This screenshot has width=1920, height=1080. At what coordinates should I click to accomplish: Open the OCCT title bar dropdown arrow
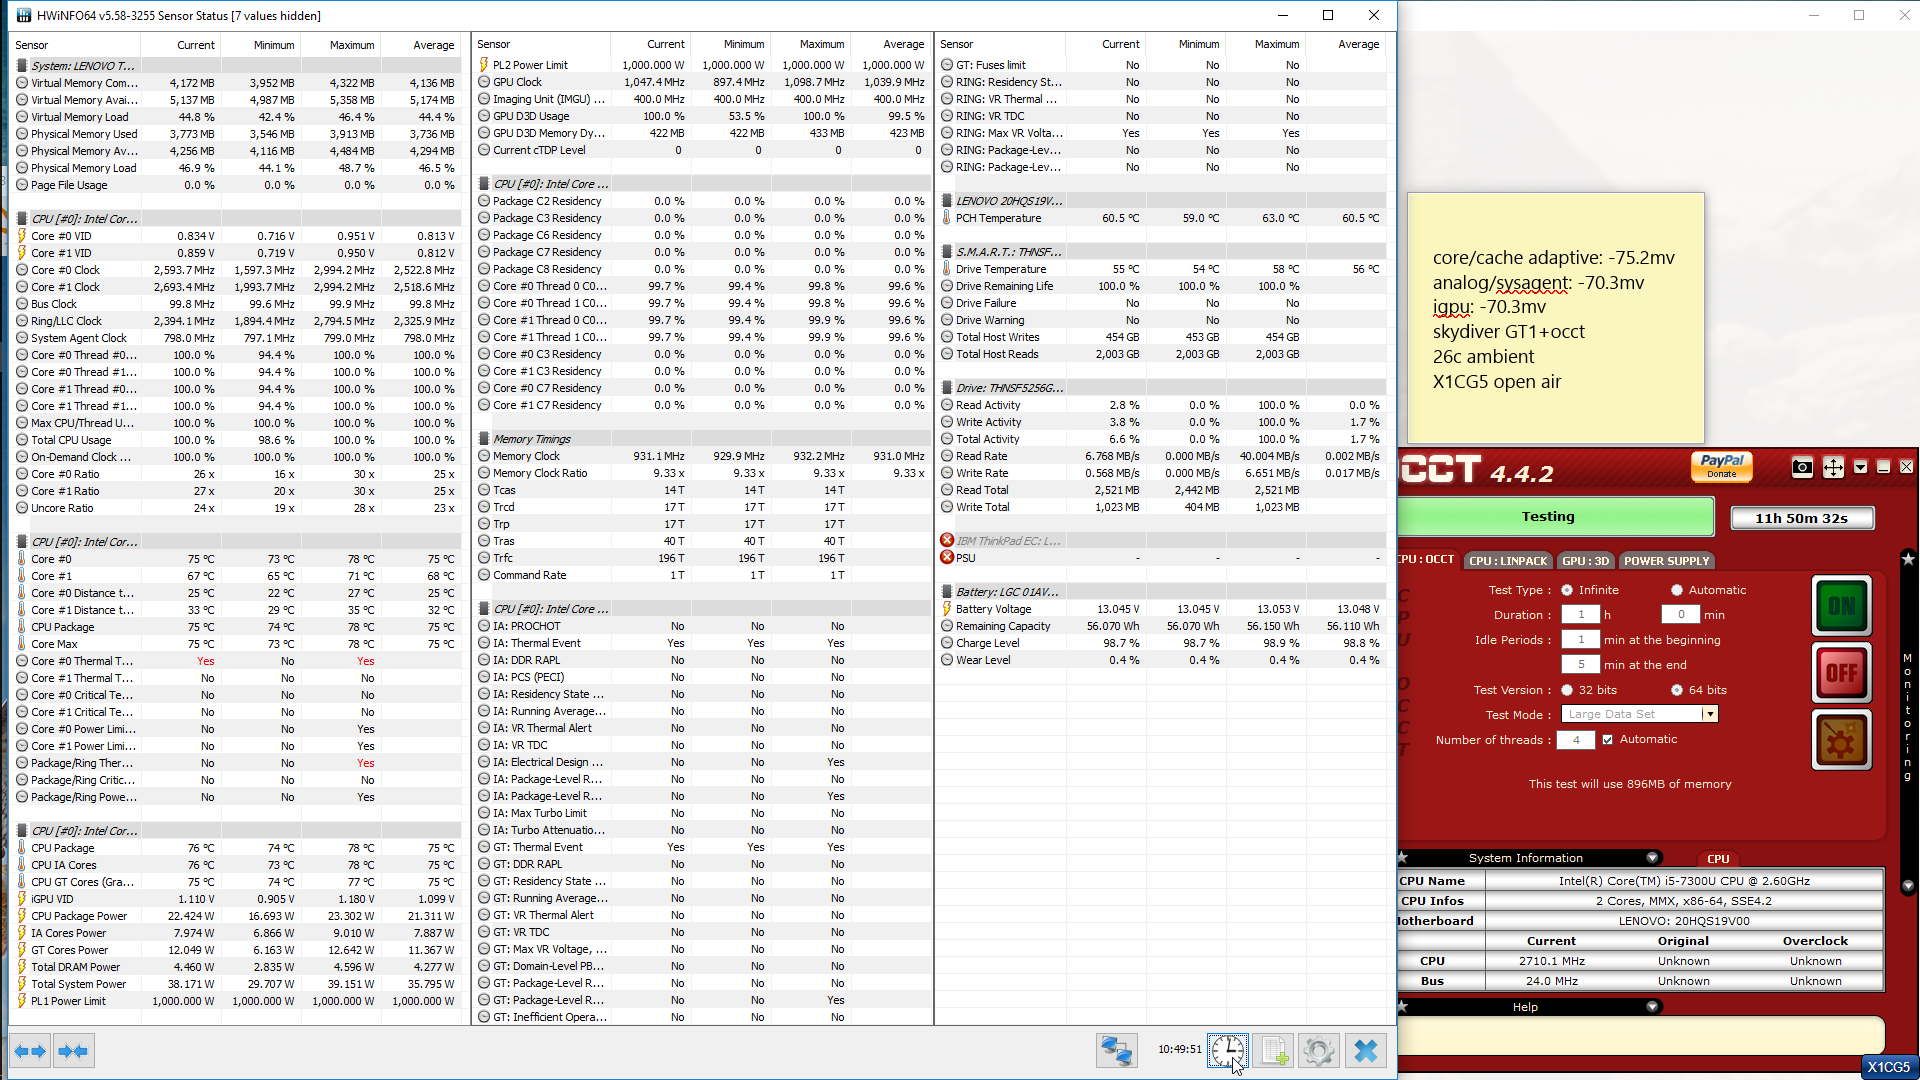[1860, 467]
